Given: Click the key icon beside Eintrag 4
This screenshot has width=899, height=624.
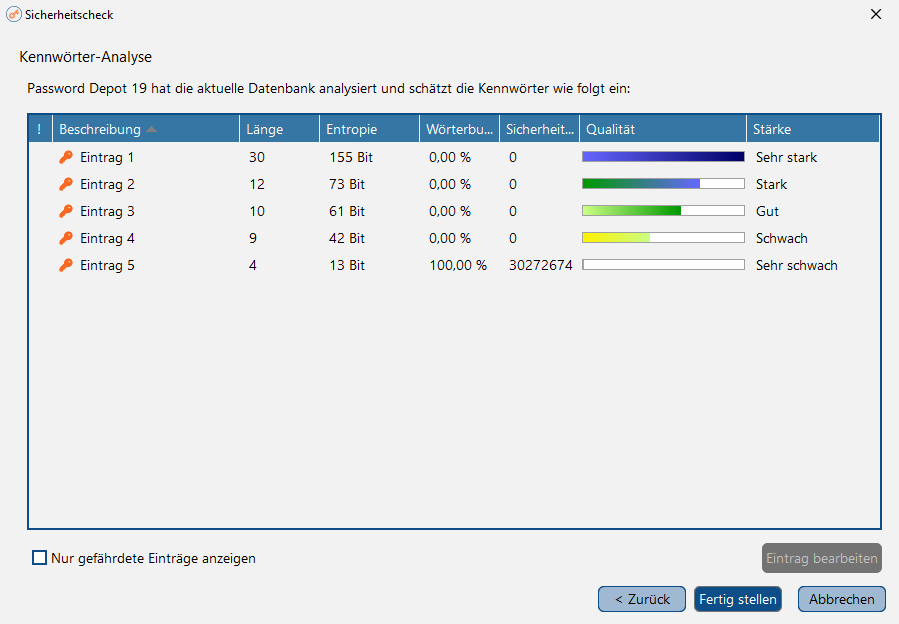Looking at the screenshot, I should pos(66,238).
